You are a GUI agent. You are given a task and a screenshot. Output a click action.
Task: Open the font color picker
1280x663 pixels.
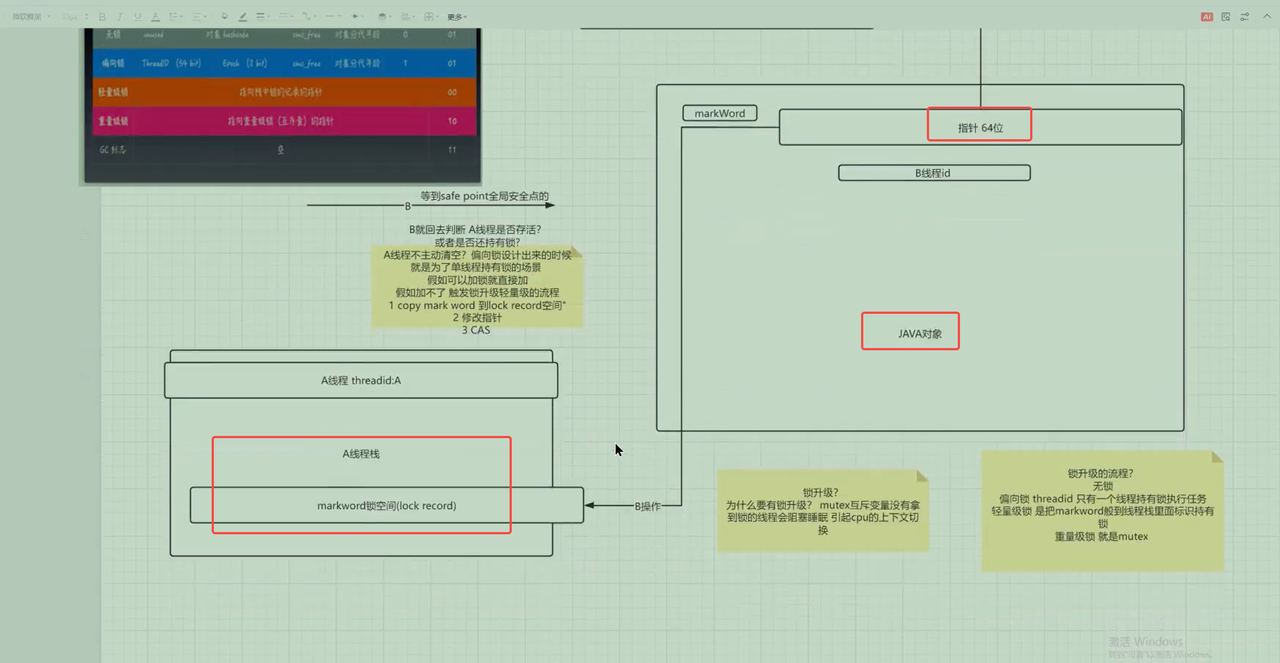(x=155, y=17)
